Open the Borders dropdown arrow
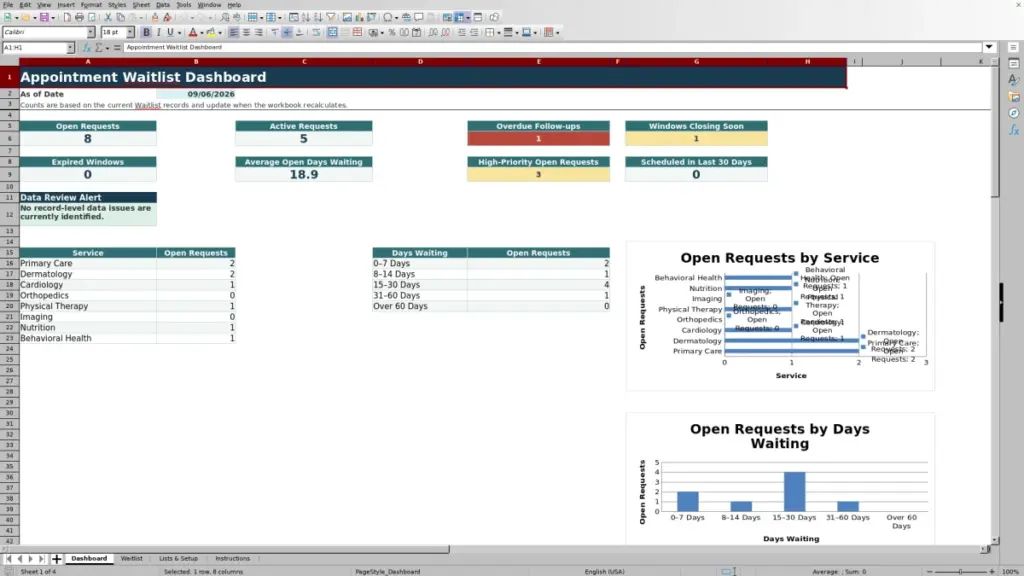This screenshot has height=576, width=1024. 499,33
